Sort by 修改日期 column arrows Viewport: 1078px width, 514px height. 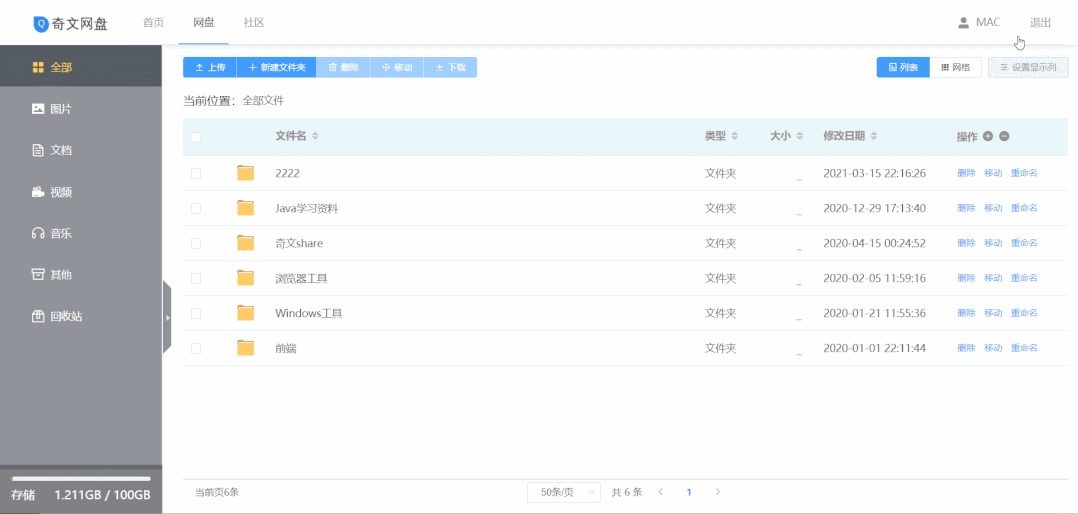[874, 136]
